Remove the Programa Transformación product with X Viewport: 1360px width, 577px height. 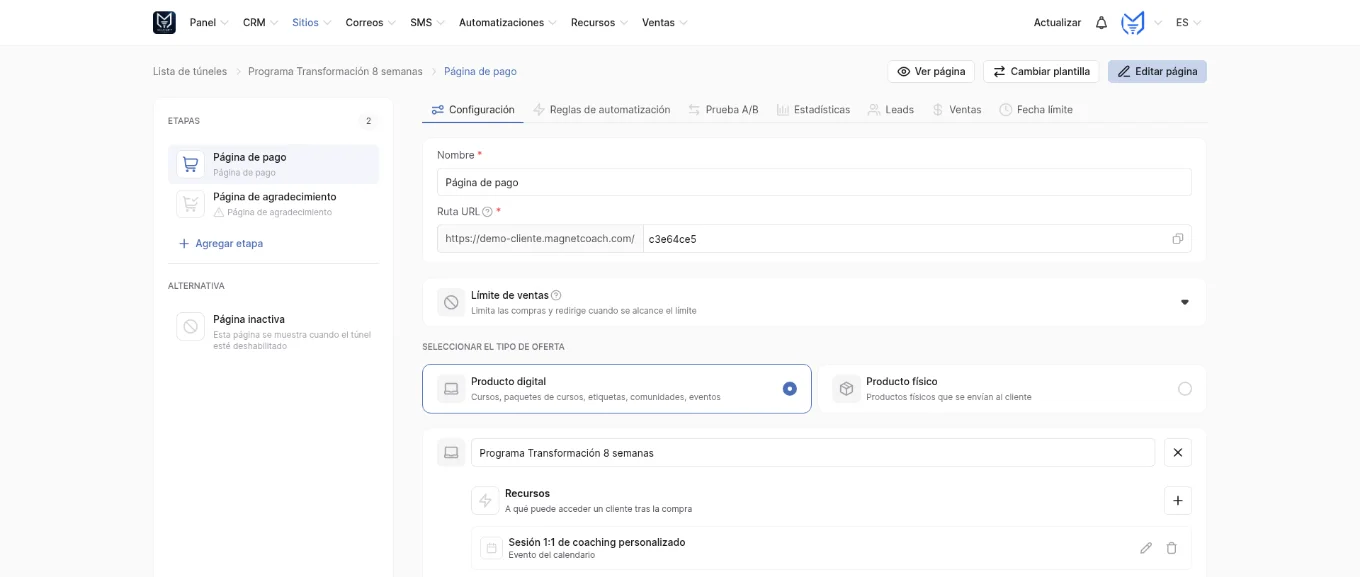pos(1177,453)
